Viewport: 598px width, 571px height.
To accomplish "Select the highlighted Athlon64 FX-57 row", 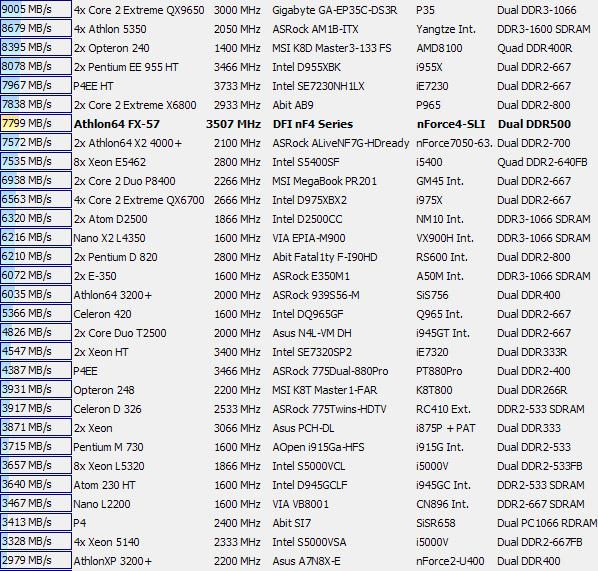I will pyautogui.click(x=299, y=124).
